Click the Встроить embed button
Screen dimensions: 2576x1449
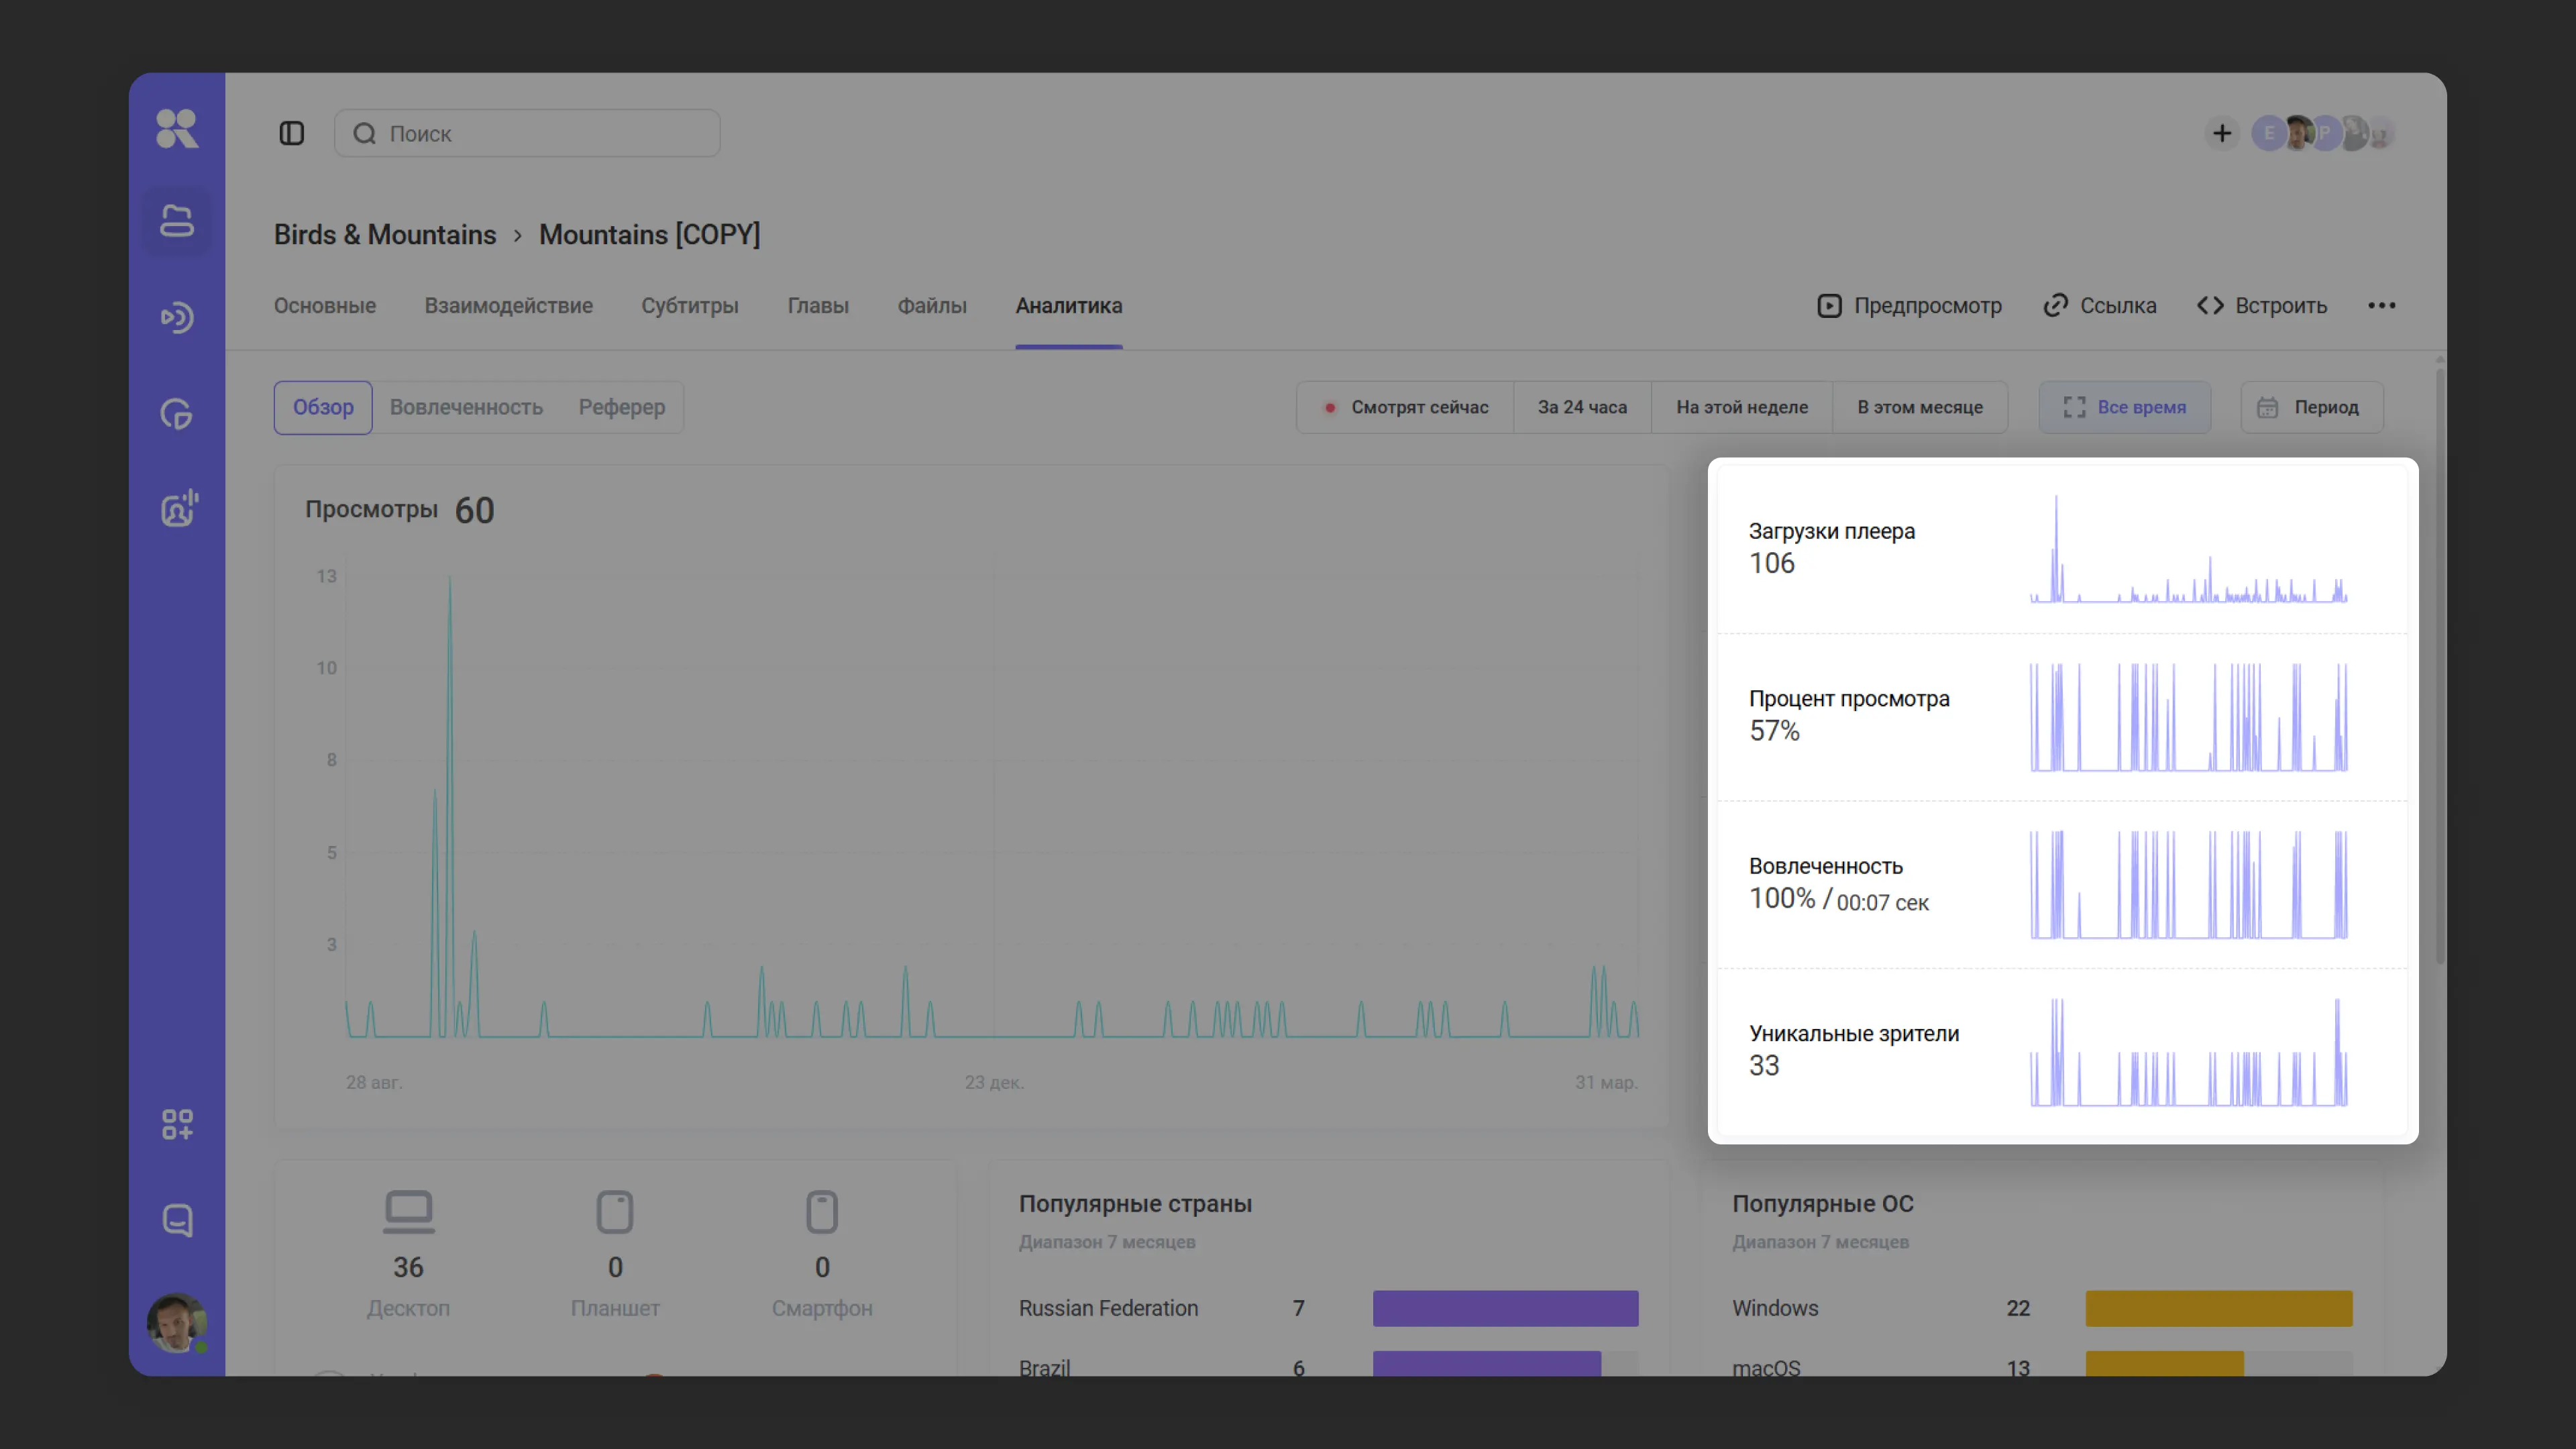tap(2262, 306)
